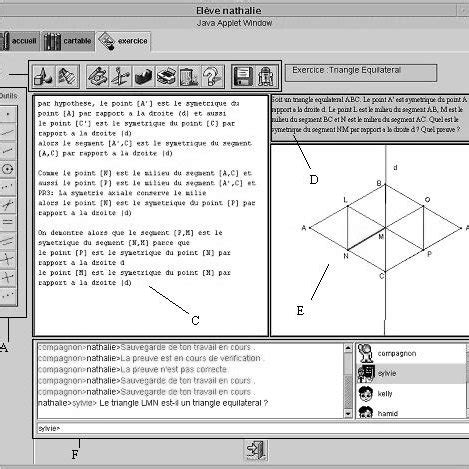
Task: Select the point tool in Outils
Action: 8,114
